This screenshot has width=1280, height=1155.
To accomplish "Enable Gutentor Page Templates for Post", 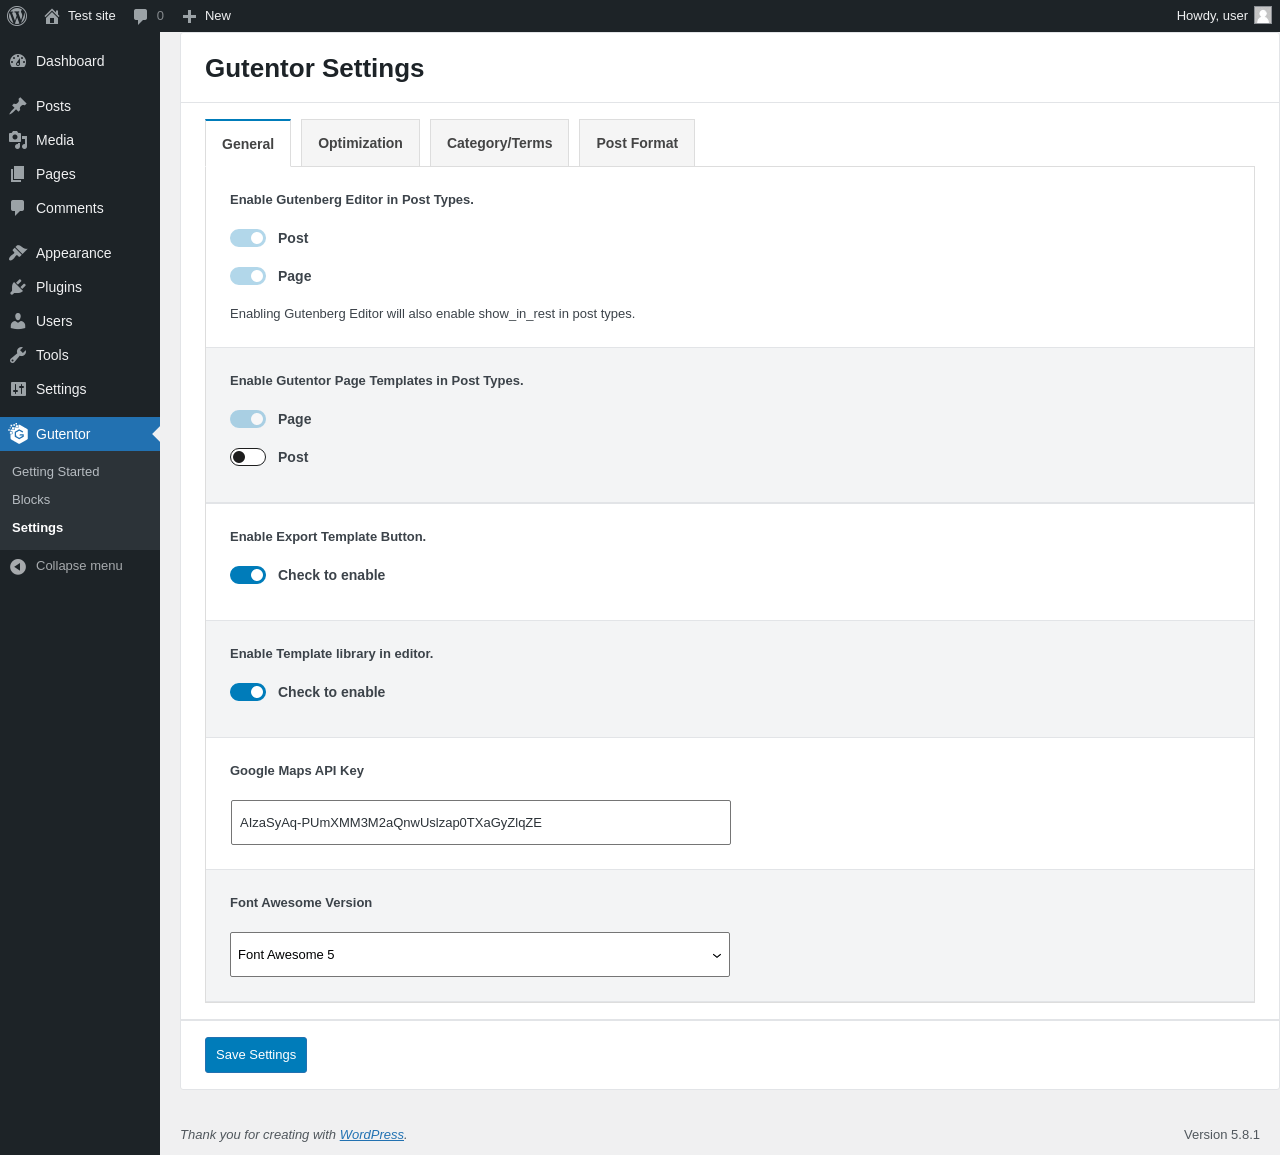I will (x=248, y=457).
